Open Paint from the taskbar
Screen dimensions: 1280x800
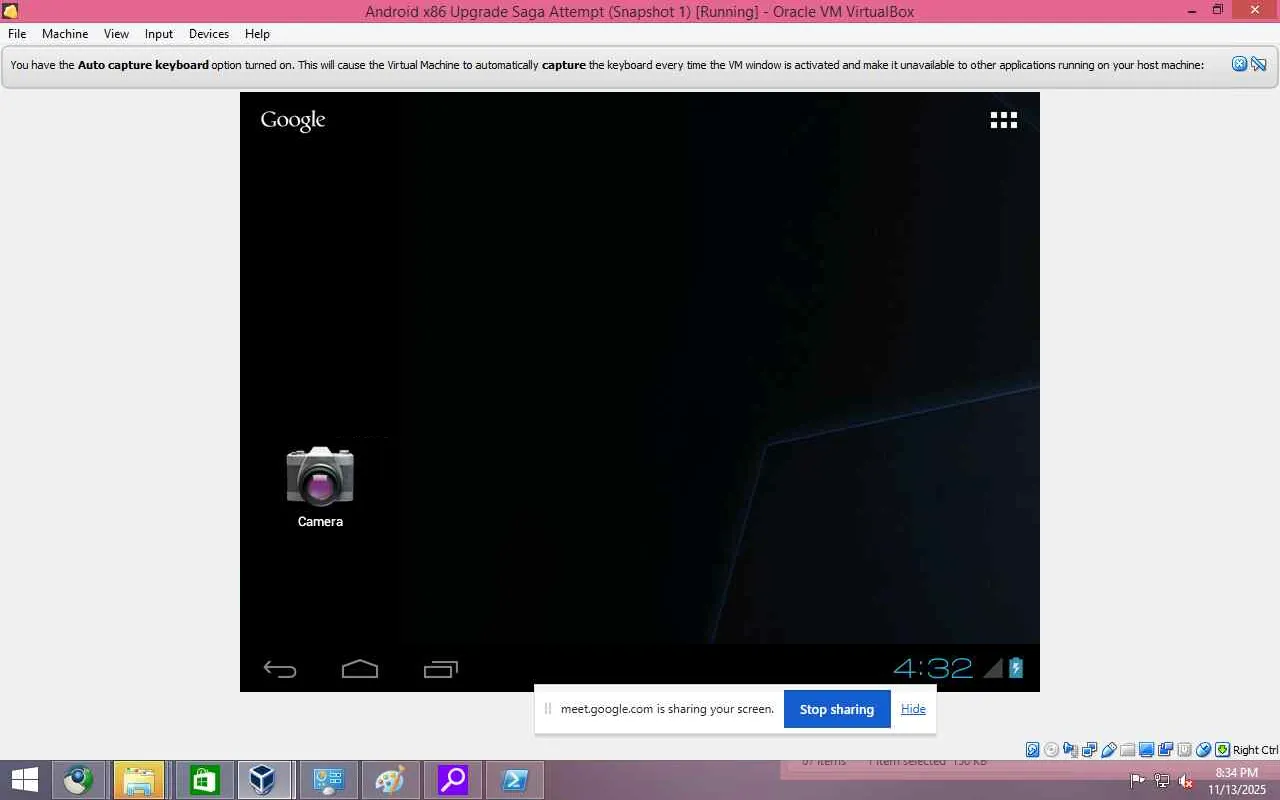click(x=389, y=780)
